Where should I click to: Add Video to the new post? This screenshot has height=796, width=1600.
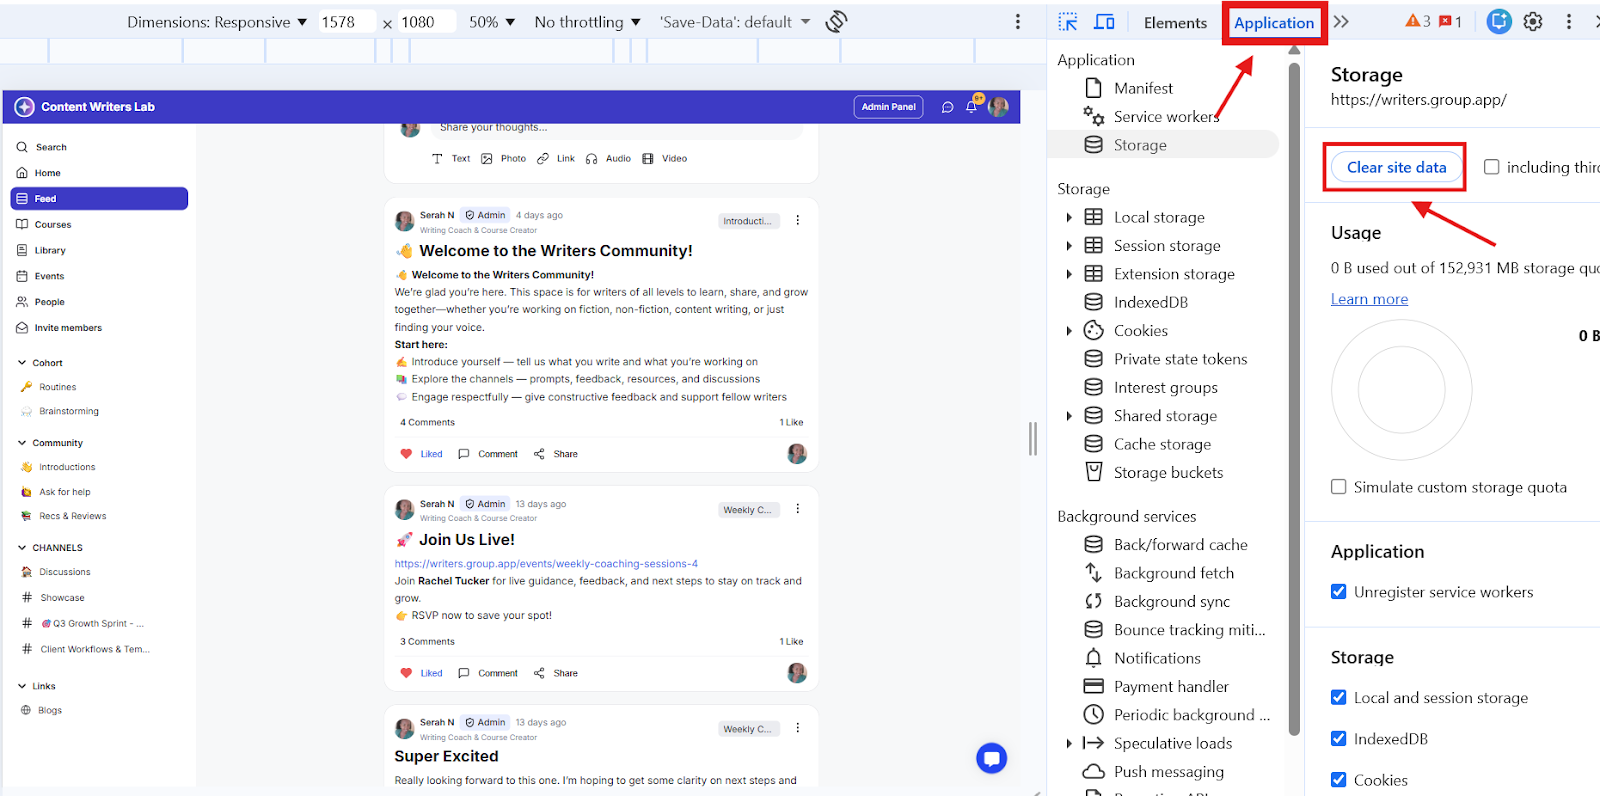coord(664,158)
